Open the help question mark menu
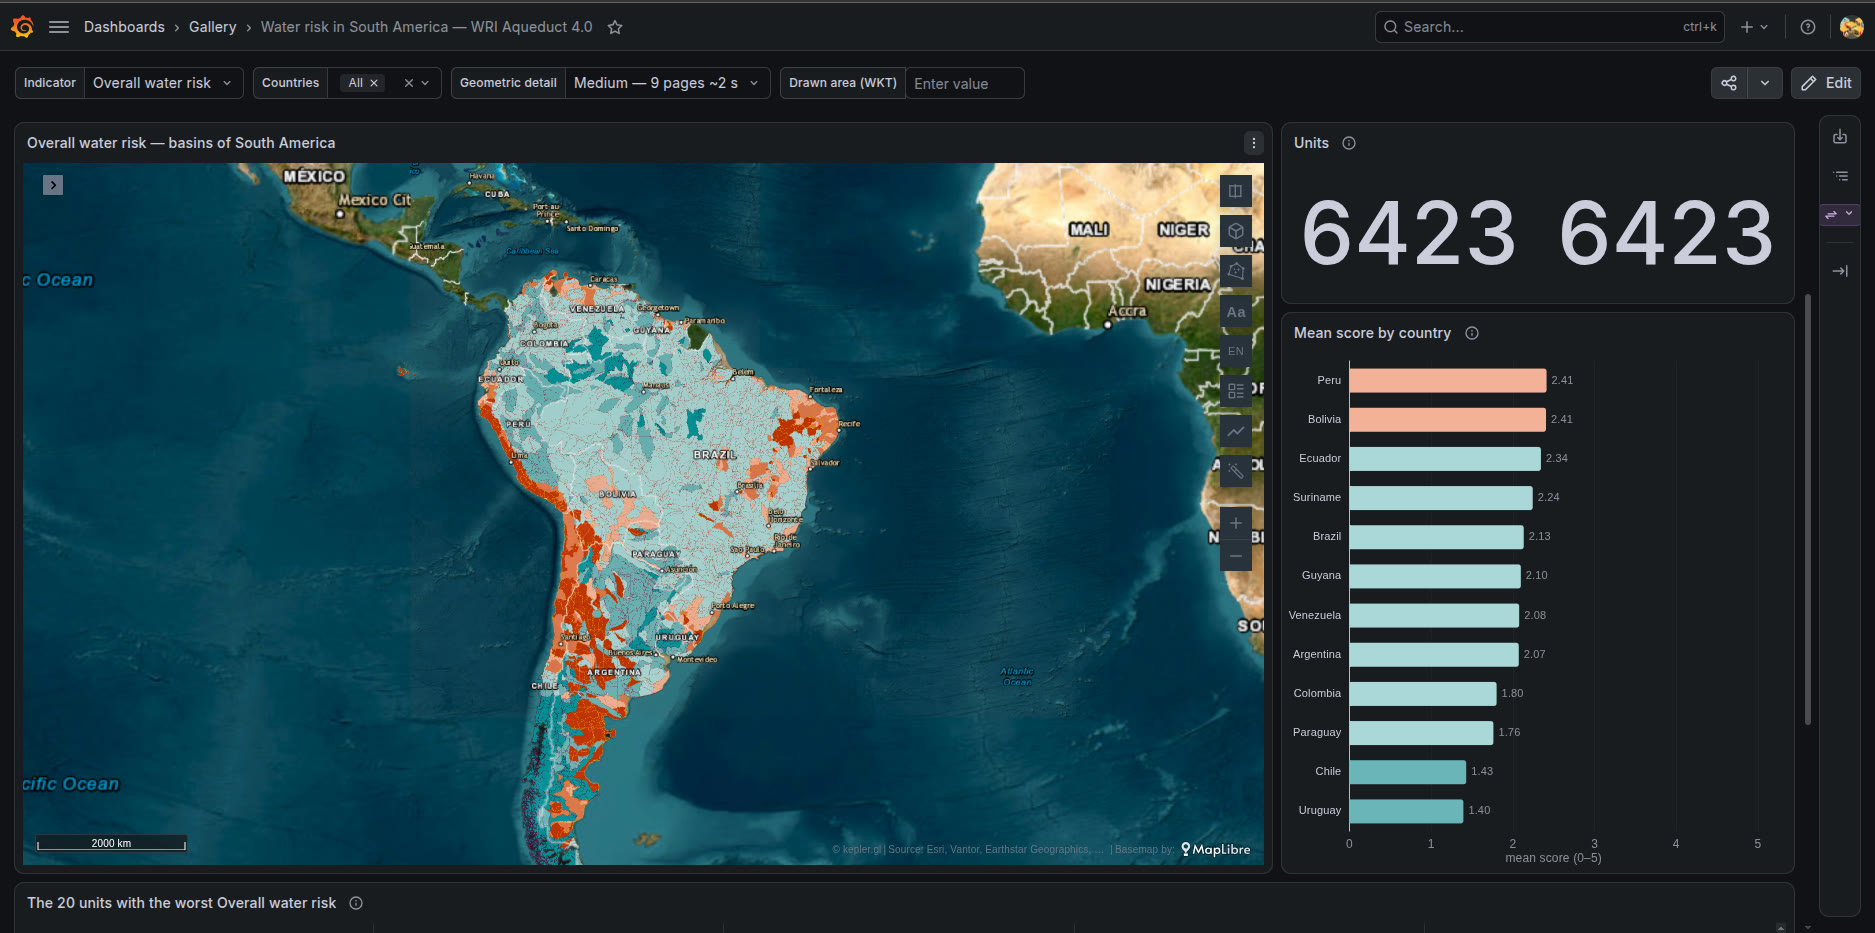 tap(1808, 27)
